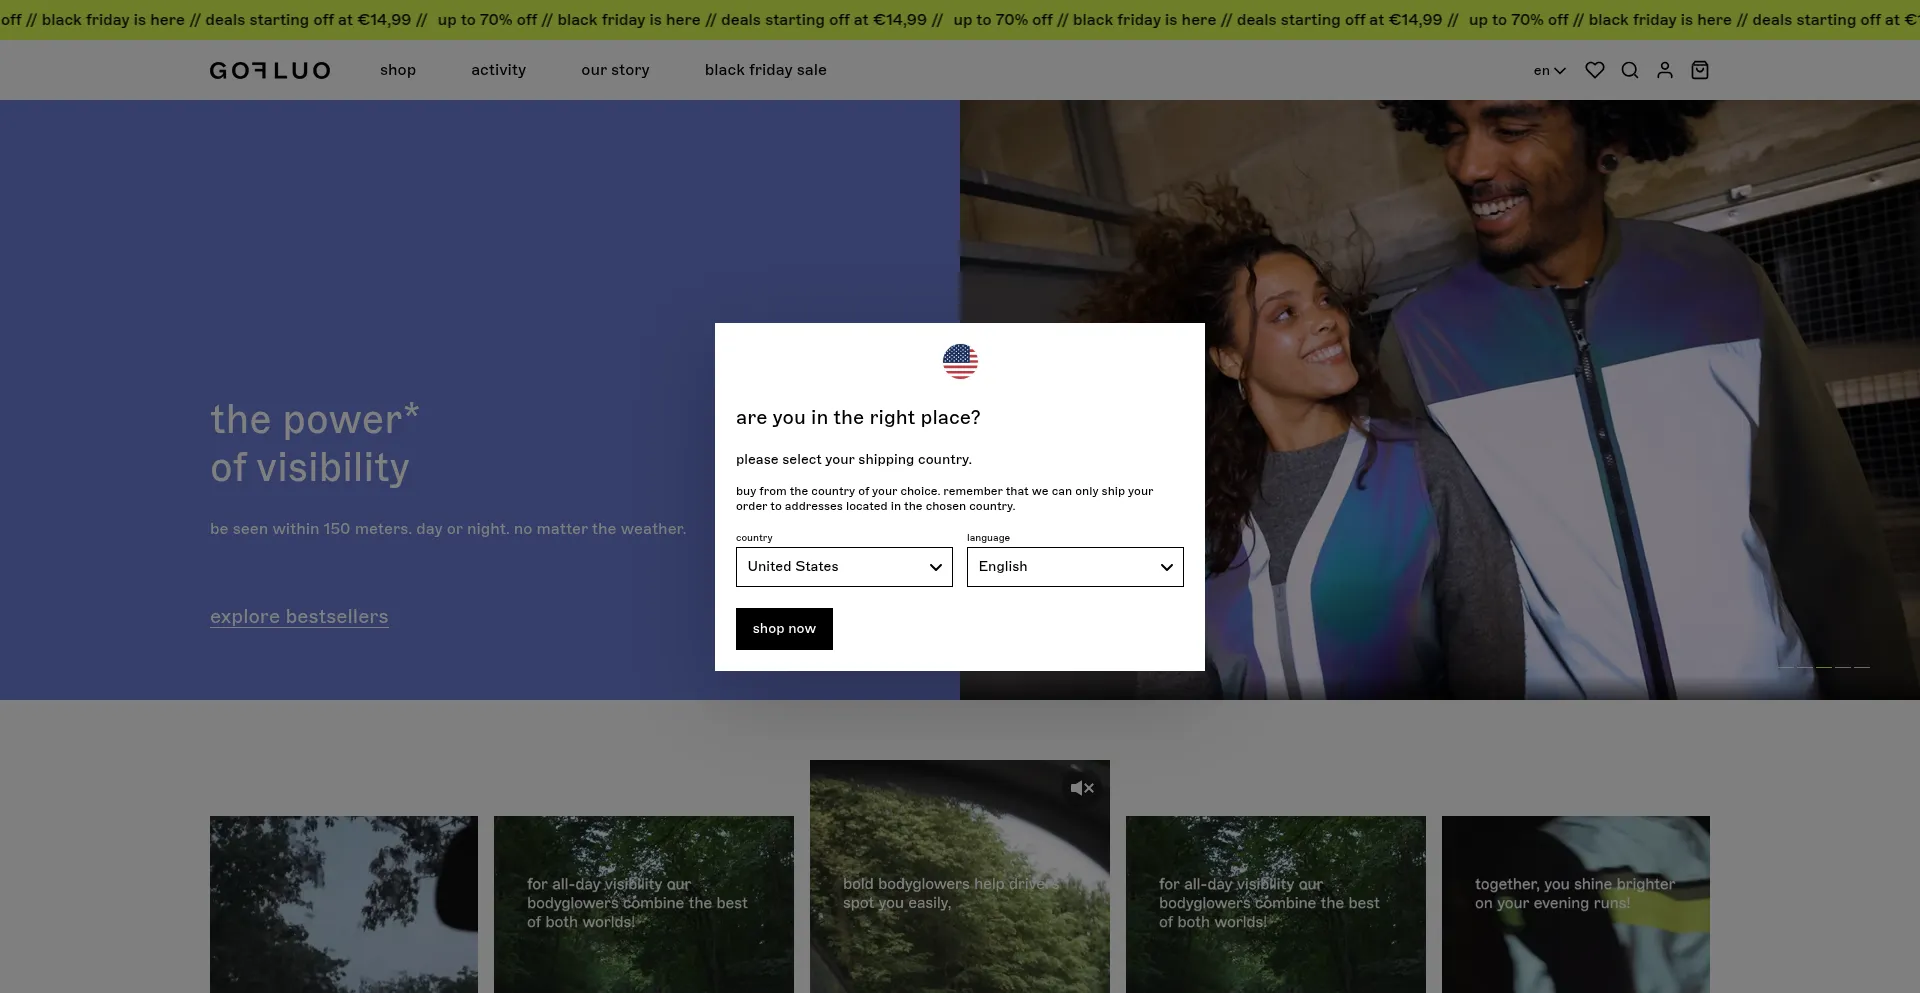This screenshot has height=993, width=1920.
Task: Open the user account icon
Action: tap(1665, 70)
